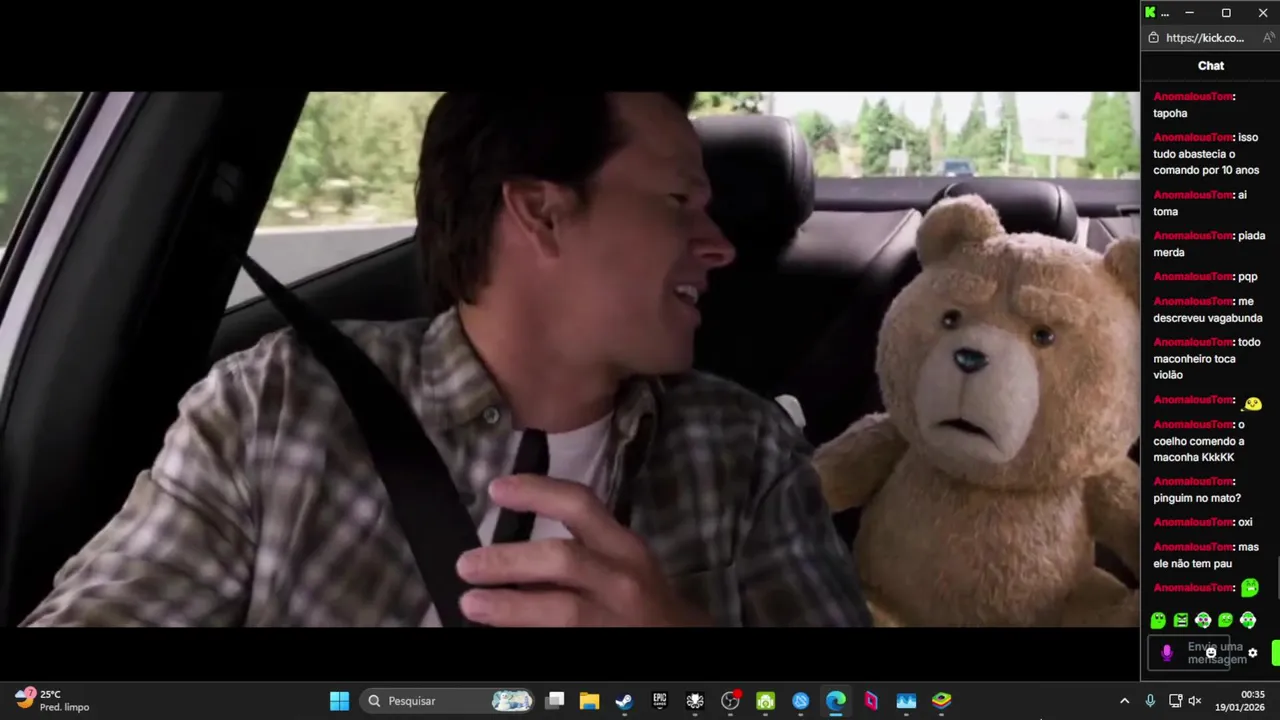The width and height of the screenshot is (1280, 720).
Task: Click the 'Chat' header label
Action: pyautogui.click(x=1211, y=66)
